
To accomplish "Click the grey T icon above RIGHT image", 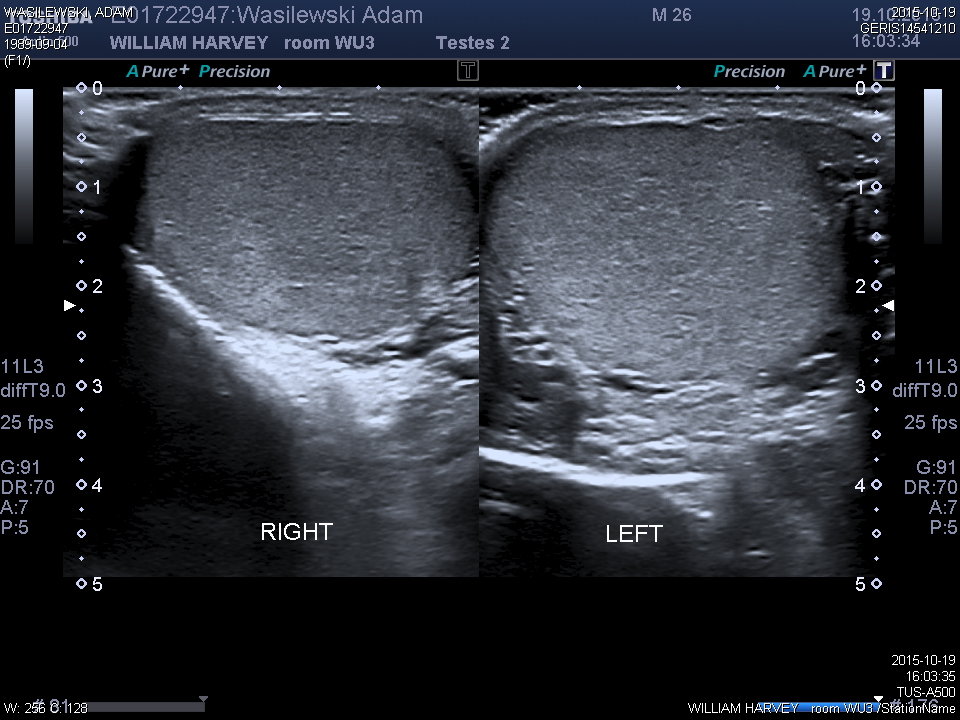I will pyautogui.click(x=468, y=70).
